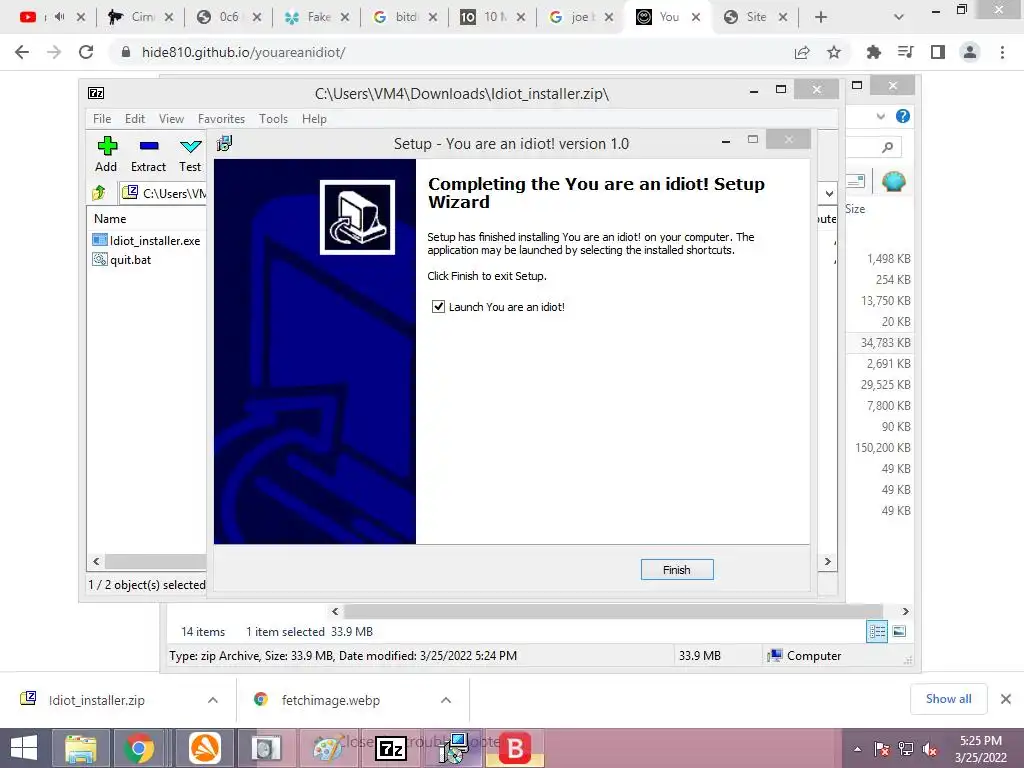1024x768 pixels.
Task: Open the File menu in 7-Zip
Action: tap(102, 119)
